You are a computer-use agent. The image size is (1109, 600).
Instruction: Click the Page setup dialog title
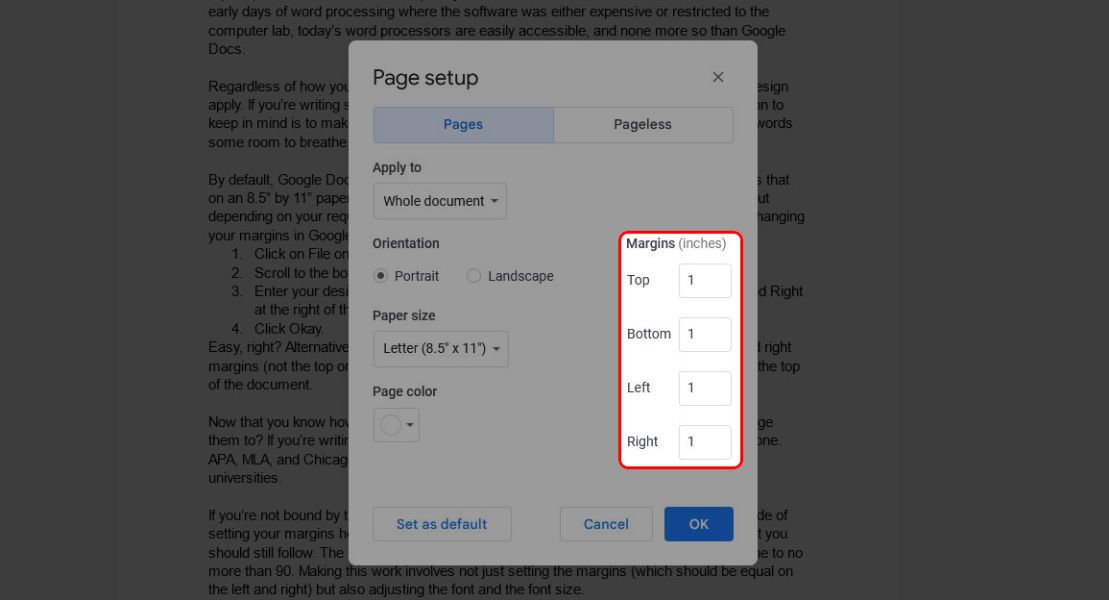(x=426, y=78)
